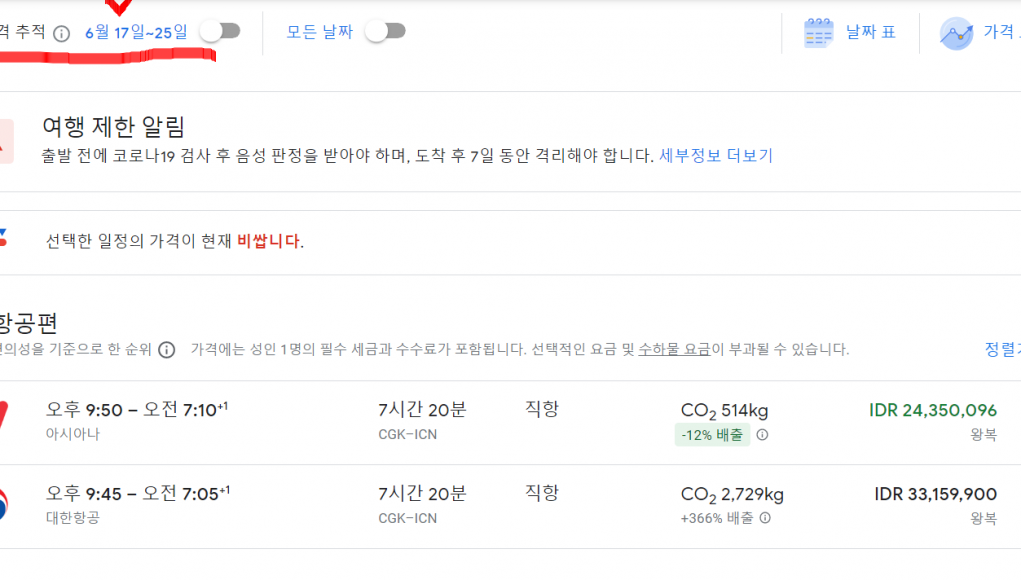Select the IDR 33,159,900 round-trip price
Viewport: 1021px width, 580px height.
(x=935, y=494)
